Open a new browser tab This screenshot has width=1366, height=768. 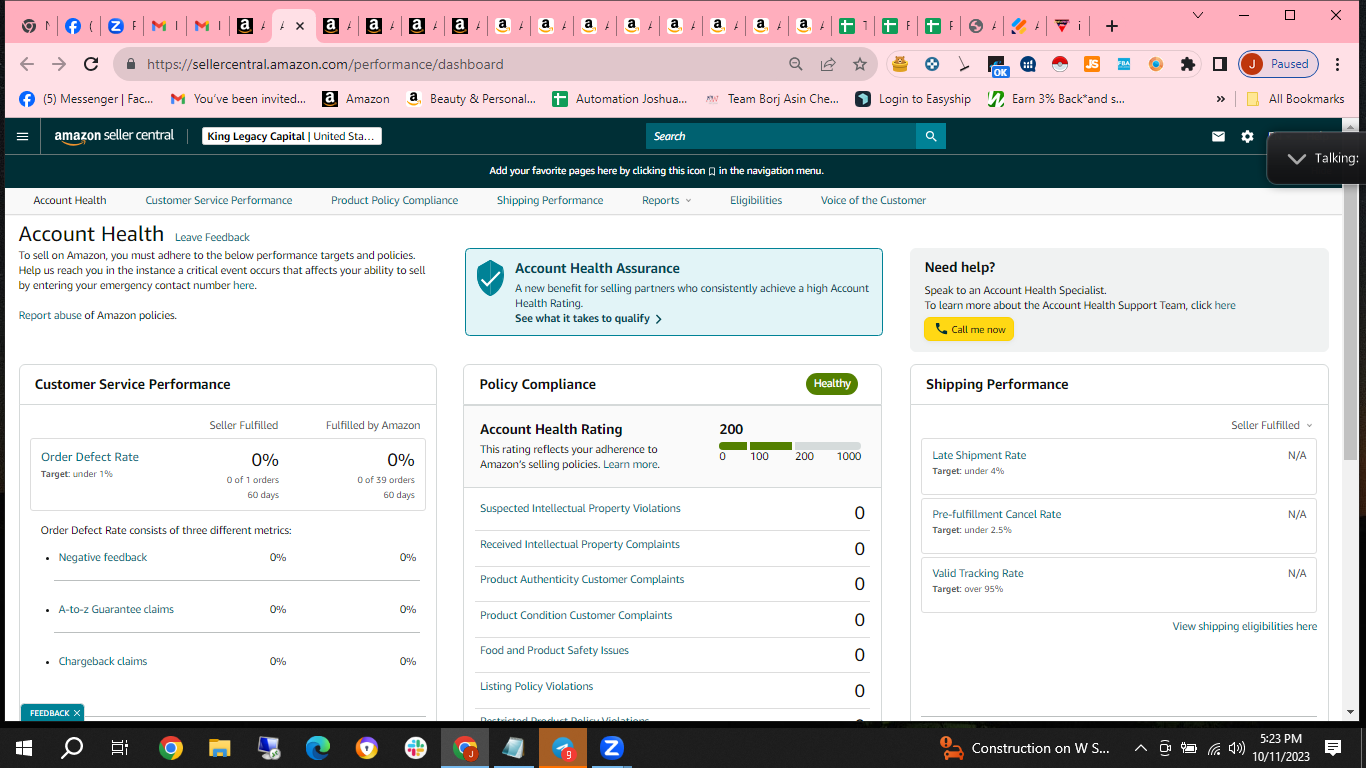1112,26
